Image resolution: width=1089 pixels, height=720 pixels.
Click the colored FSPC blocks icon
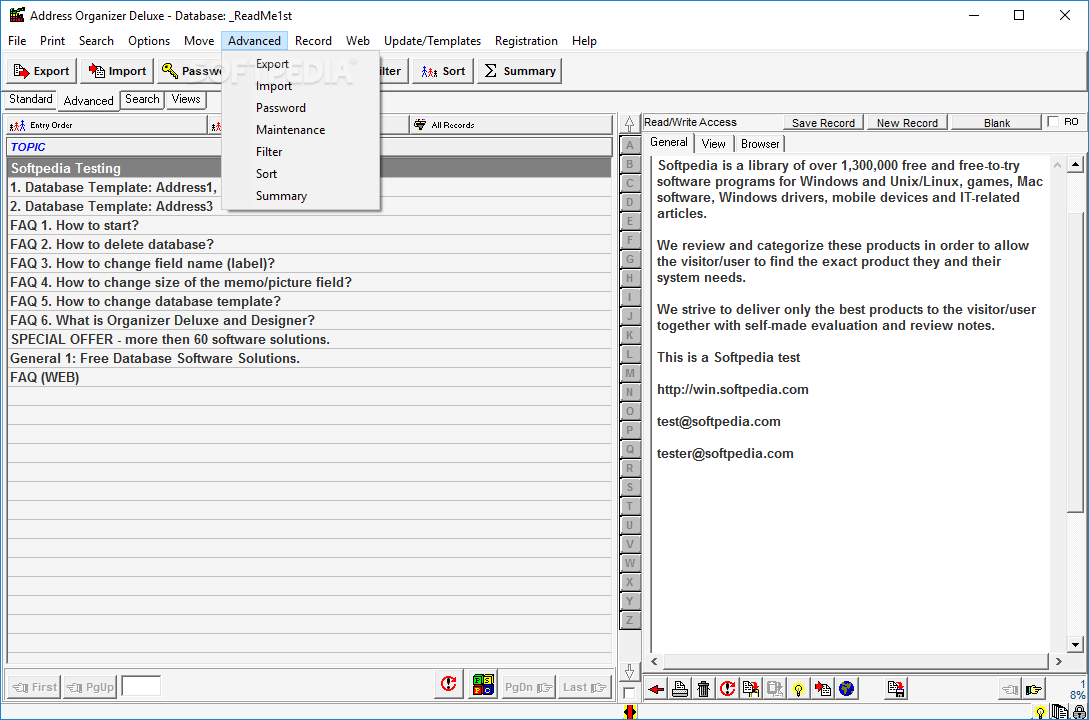point(483,684)
